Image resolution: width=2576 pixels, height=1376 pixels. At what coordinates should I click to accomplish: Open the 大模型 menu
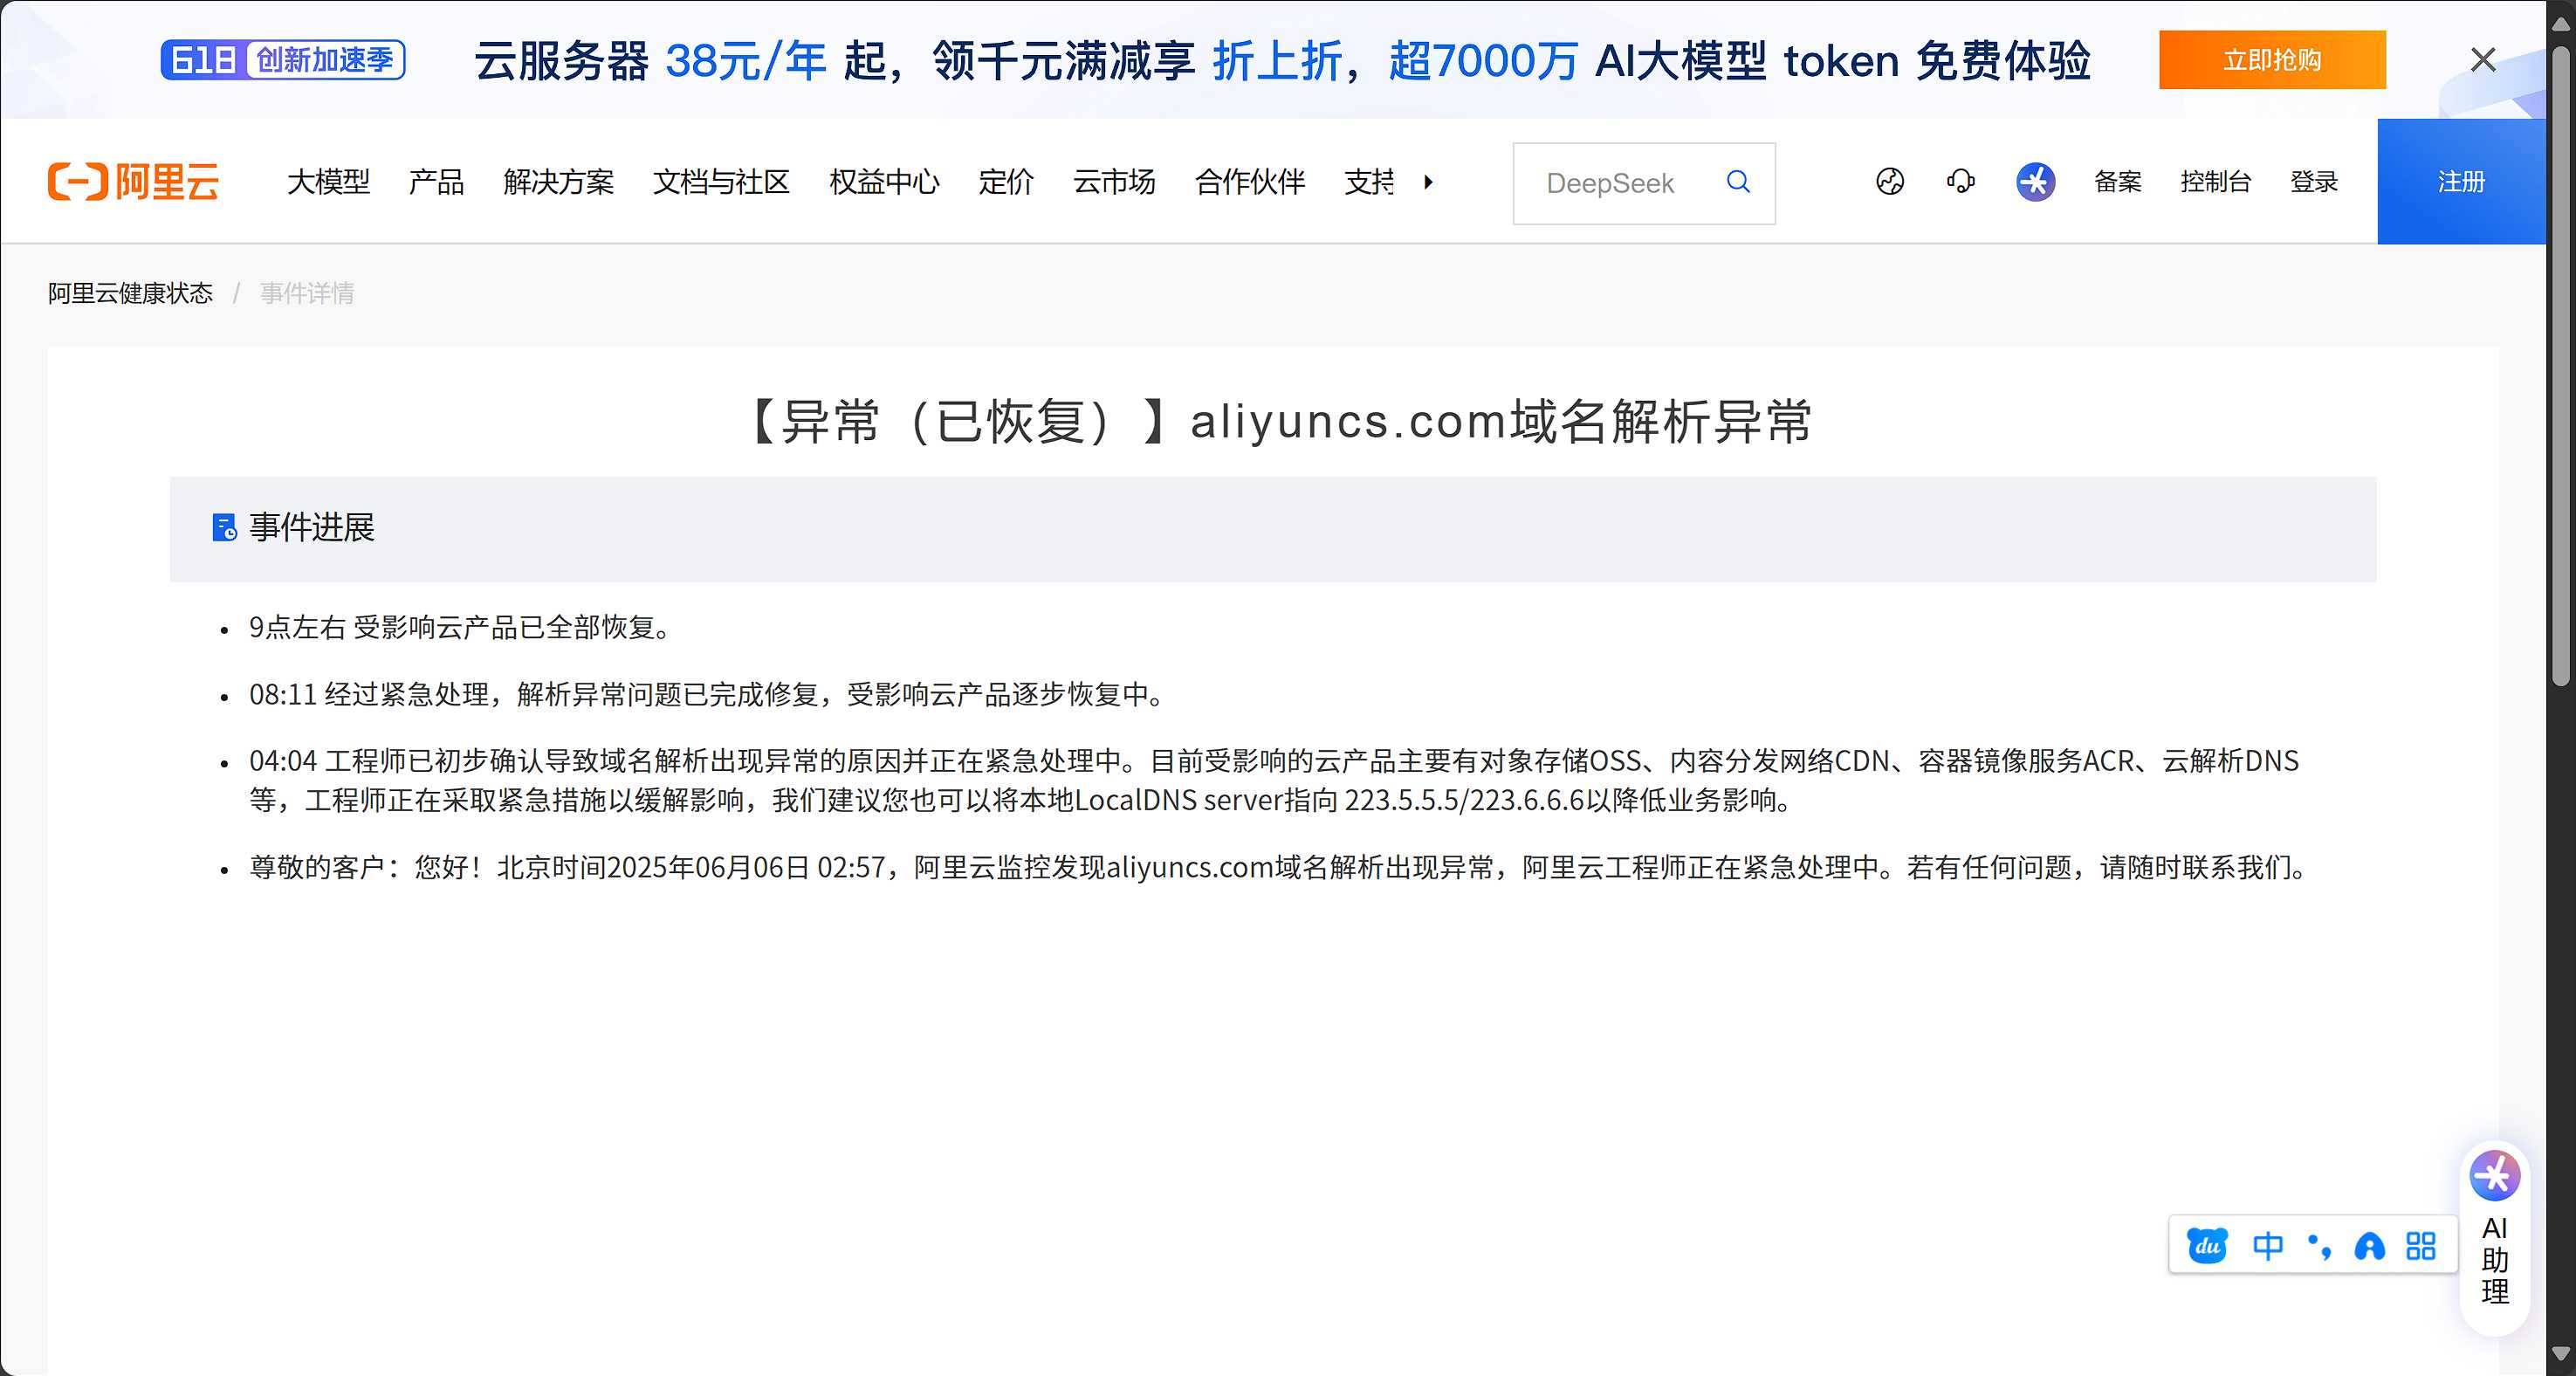coord(328,182)
